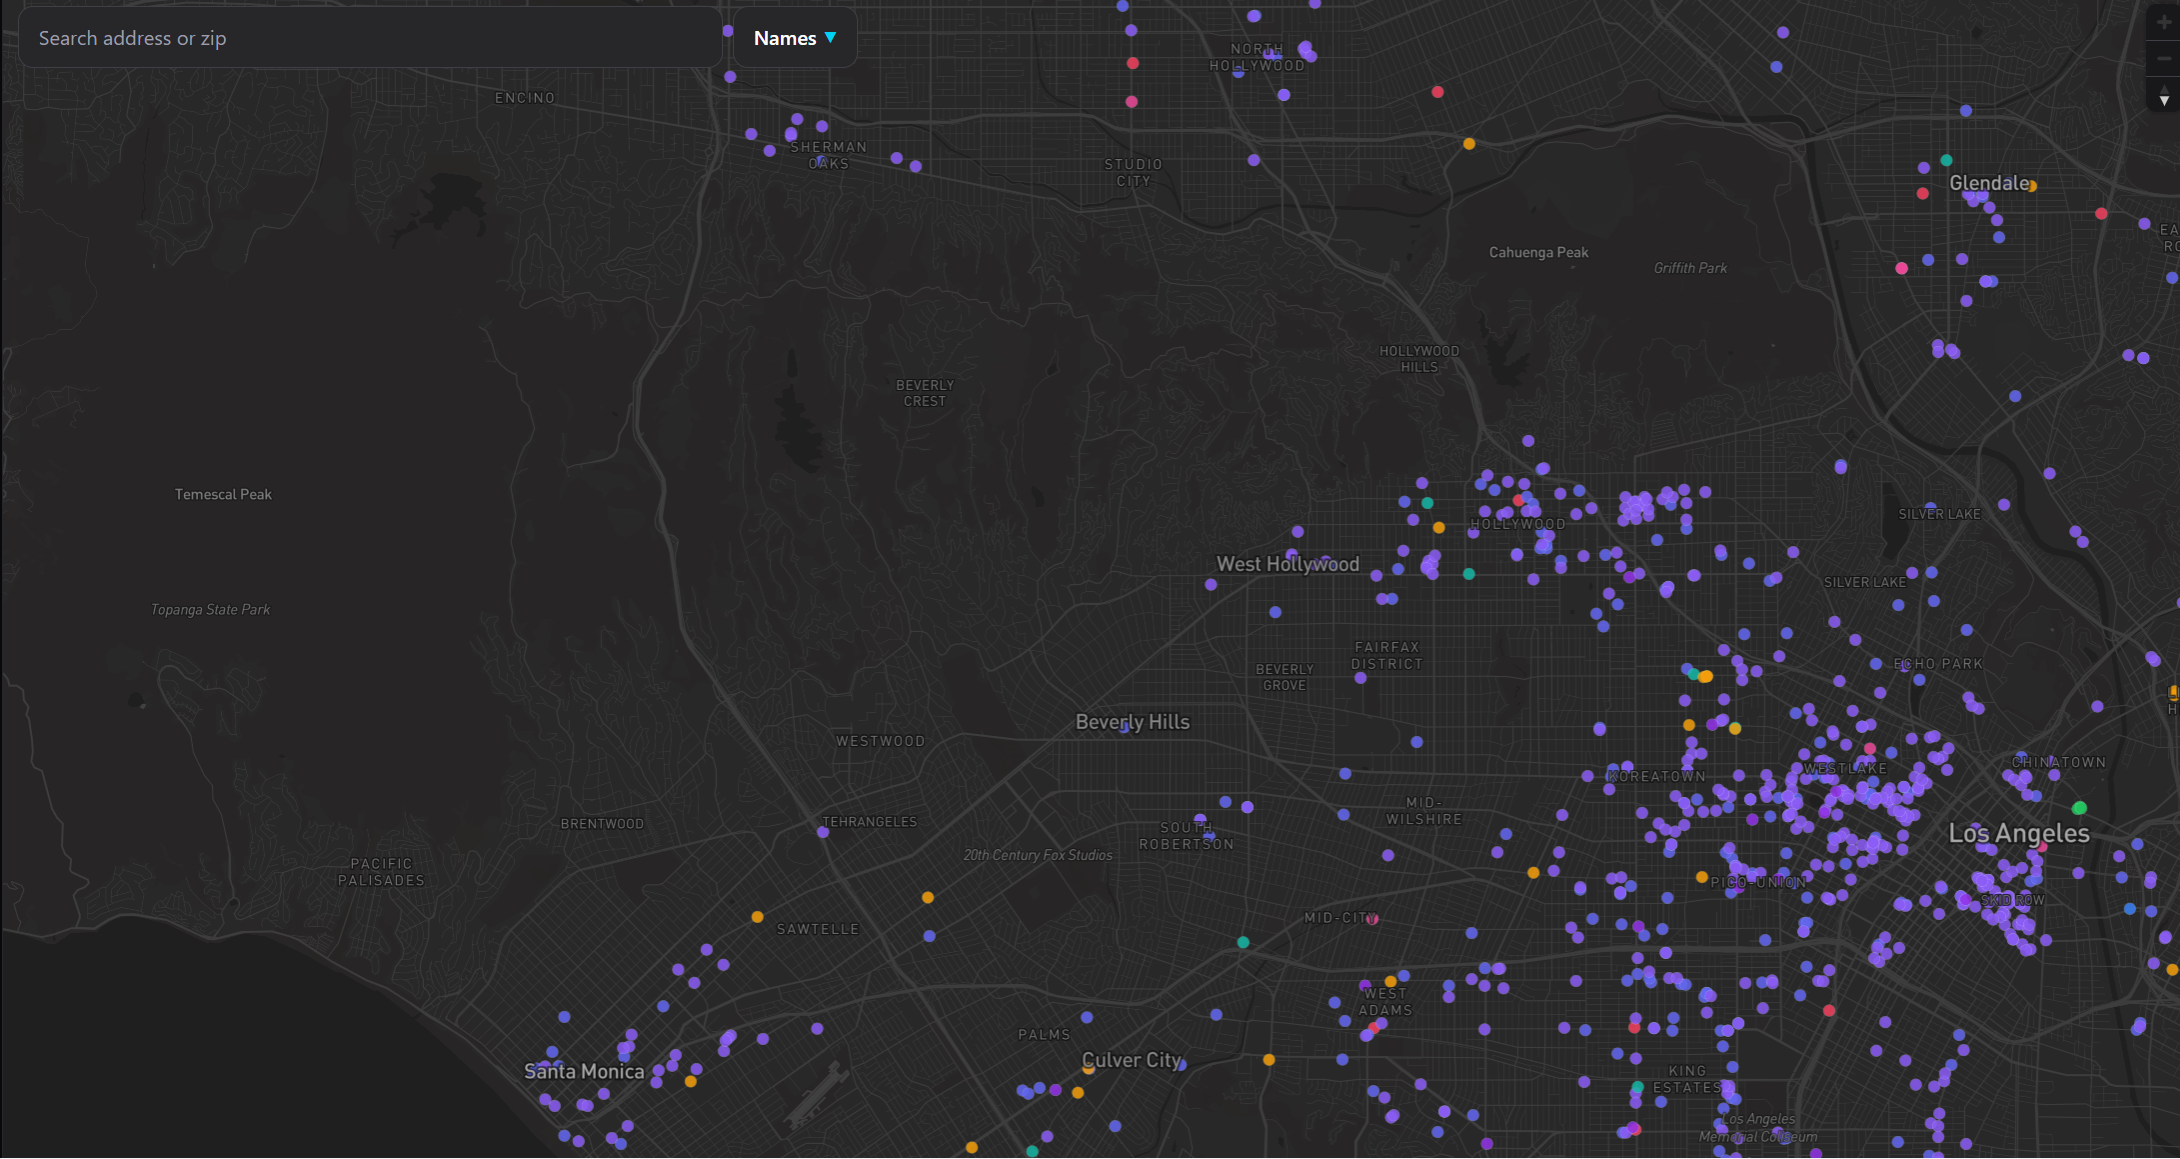Viewport: 2180px width, 1159px height.
Task: Click the Search address or zip field
Action: (x=370, y=38)
